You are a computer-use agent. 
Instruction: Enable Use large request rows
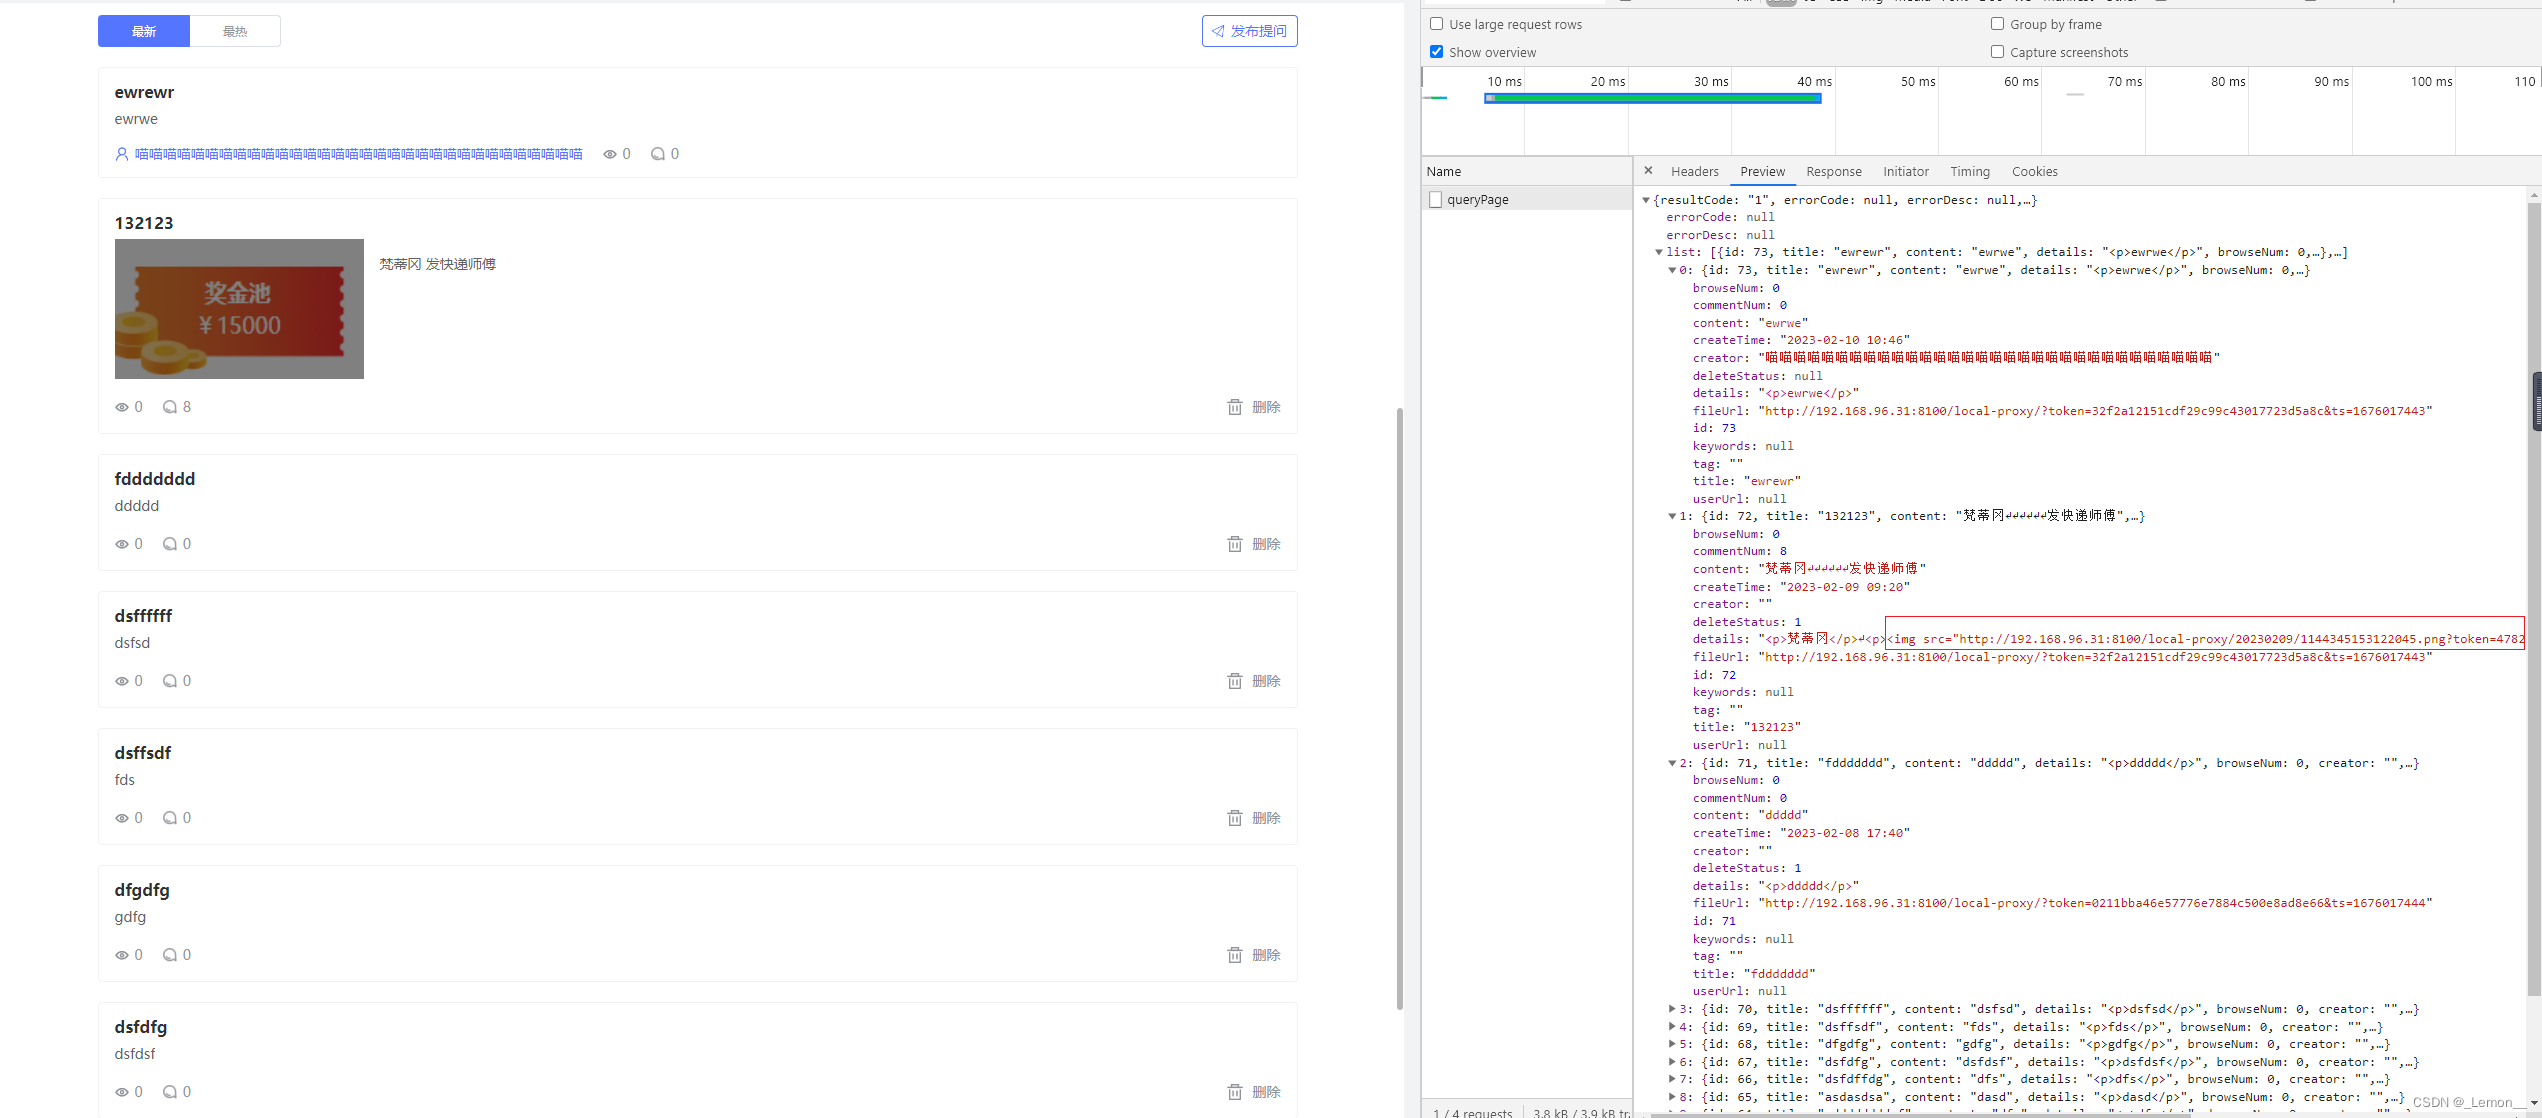(x=1437, y=24)
